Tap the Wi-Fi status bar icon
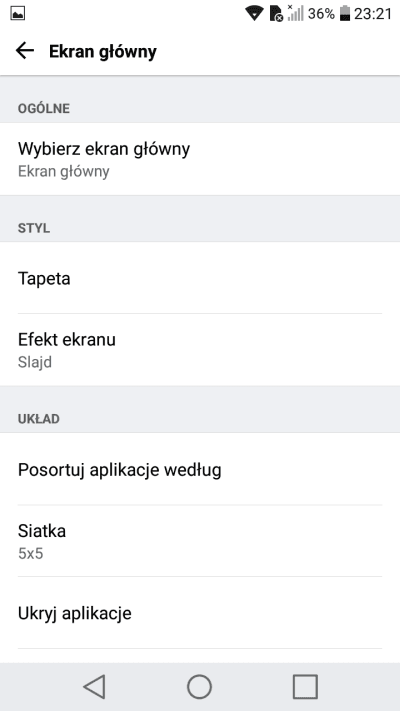The height and width of the screenshot is (711, 400). pos(254,14)
